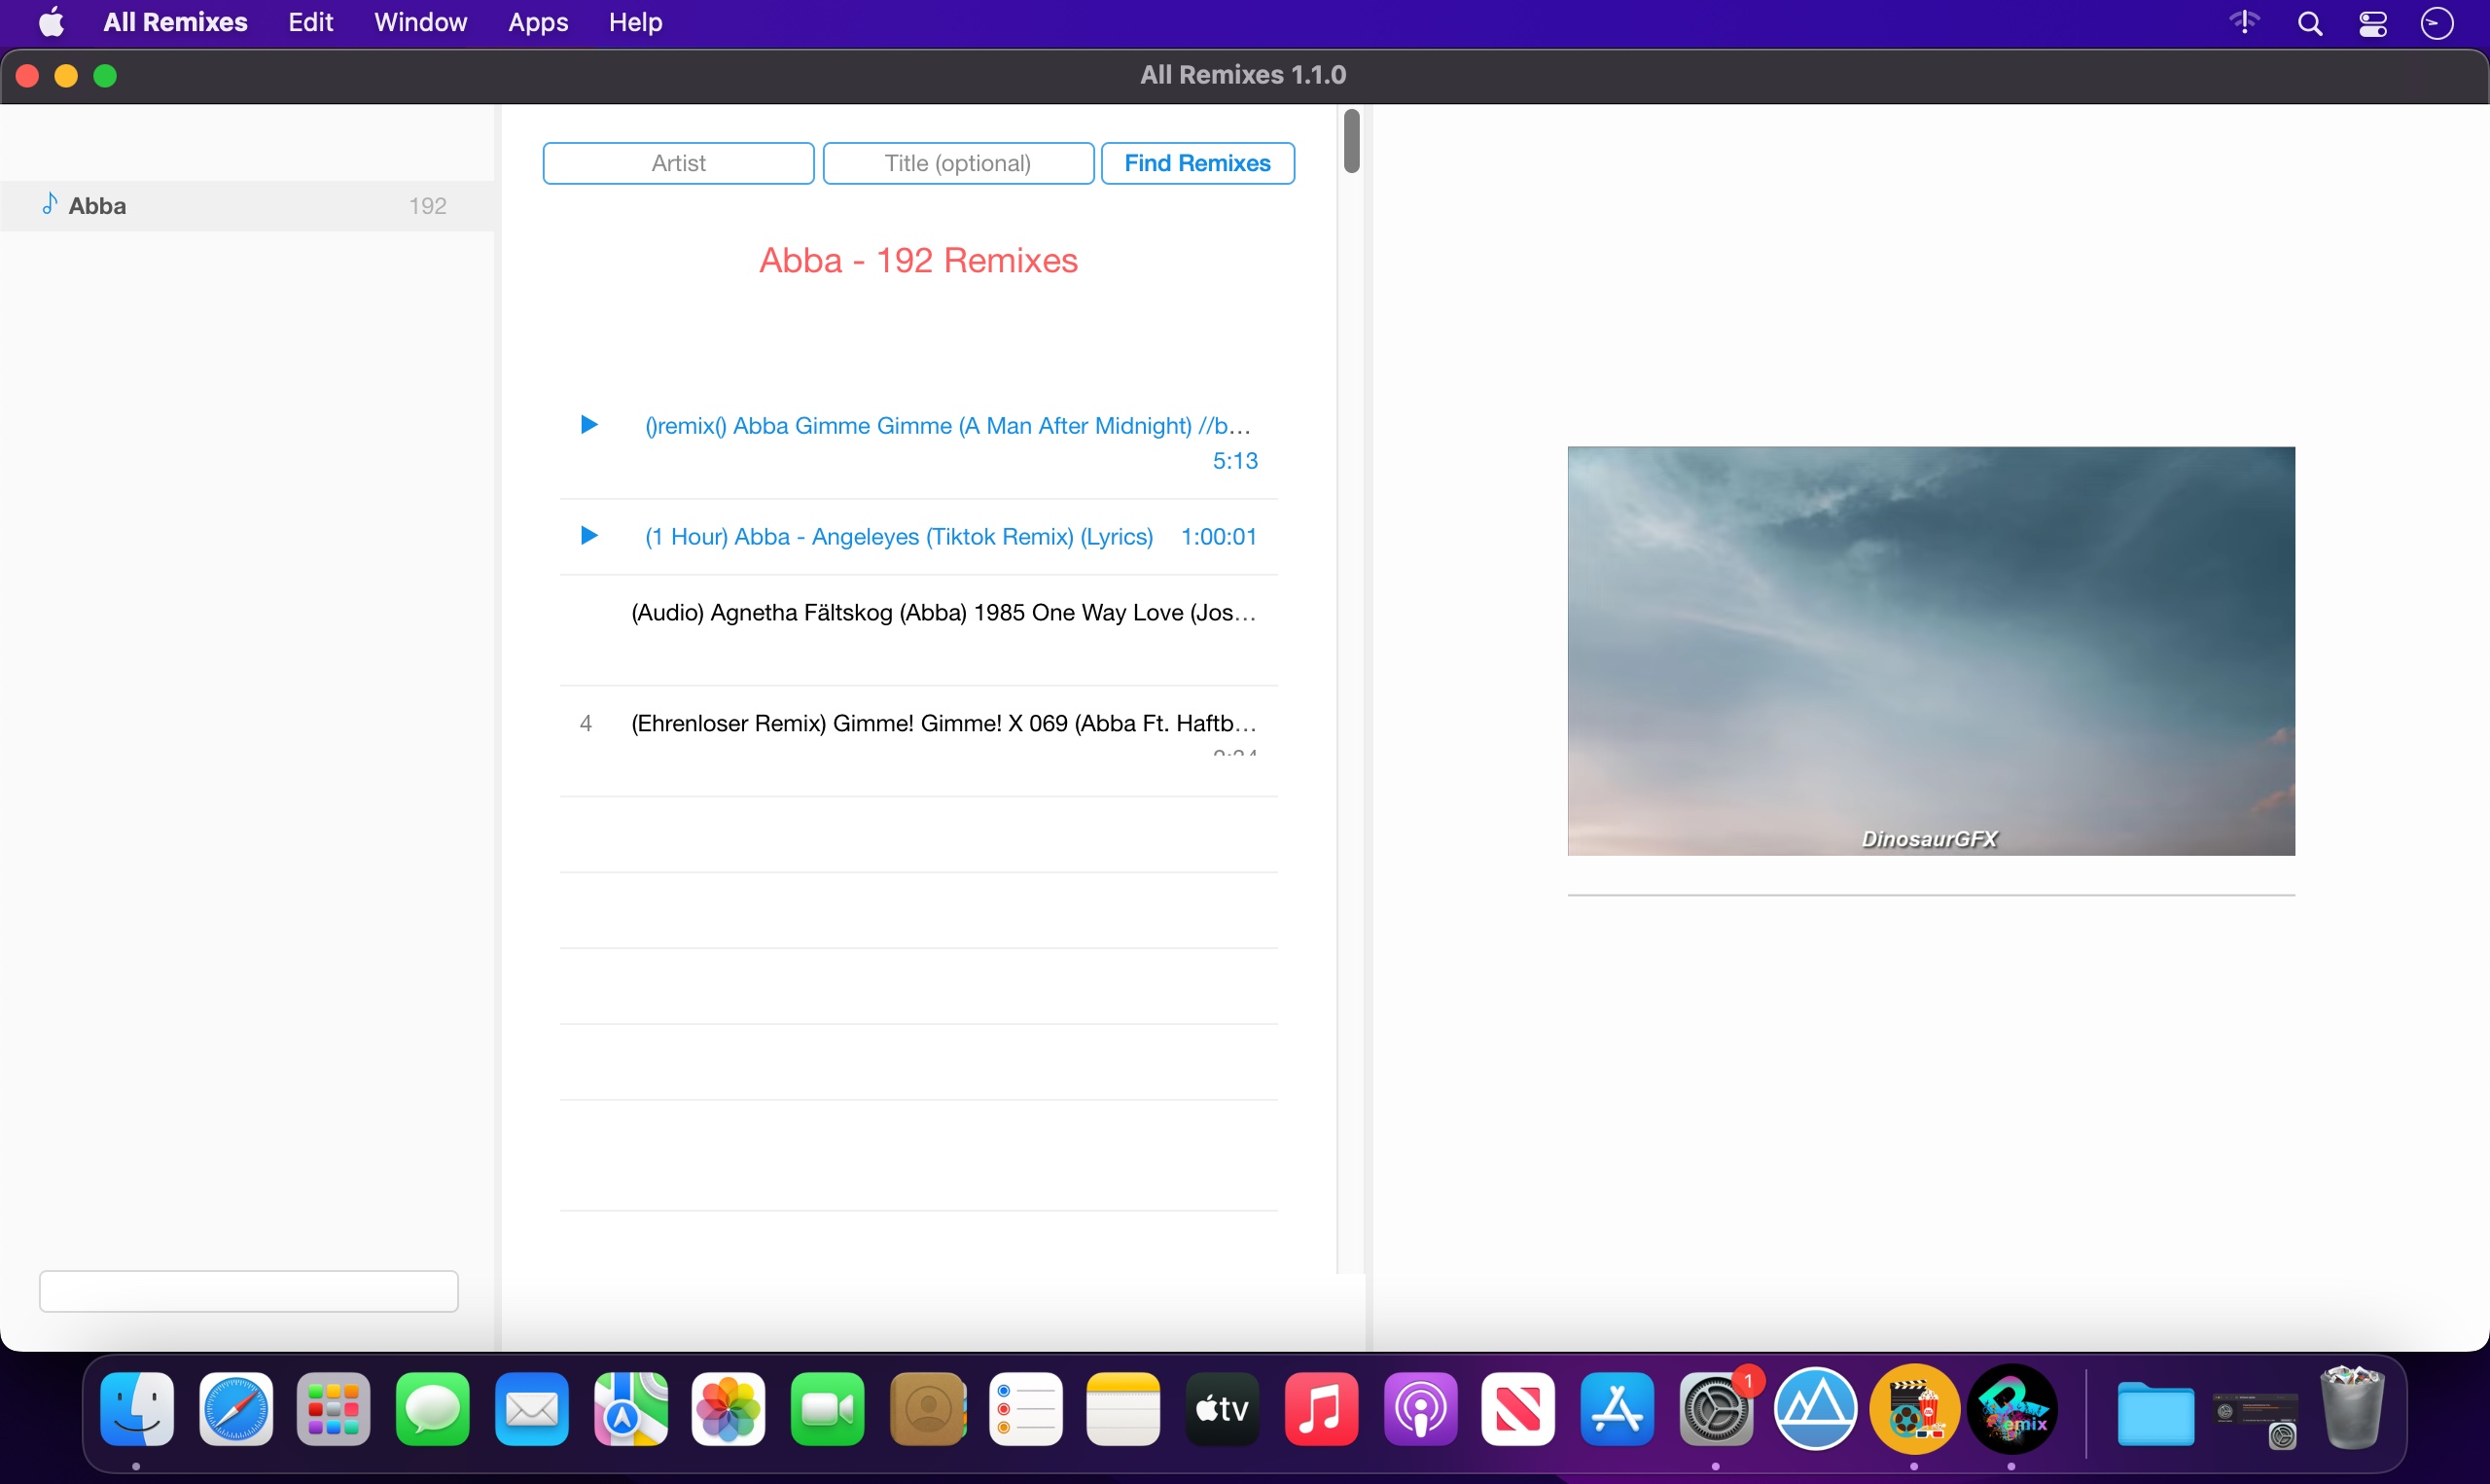
Task: Open Podcasts from the dock
Action: (1419, 1410)
